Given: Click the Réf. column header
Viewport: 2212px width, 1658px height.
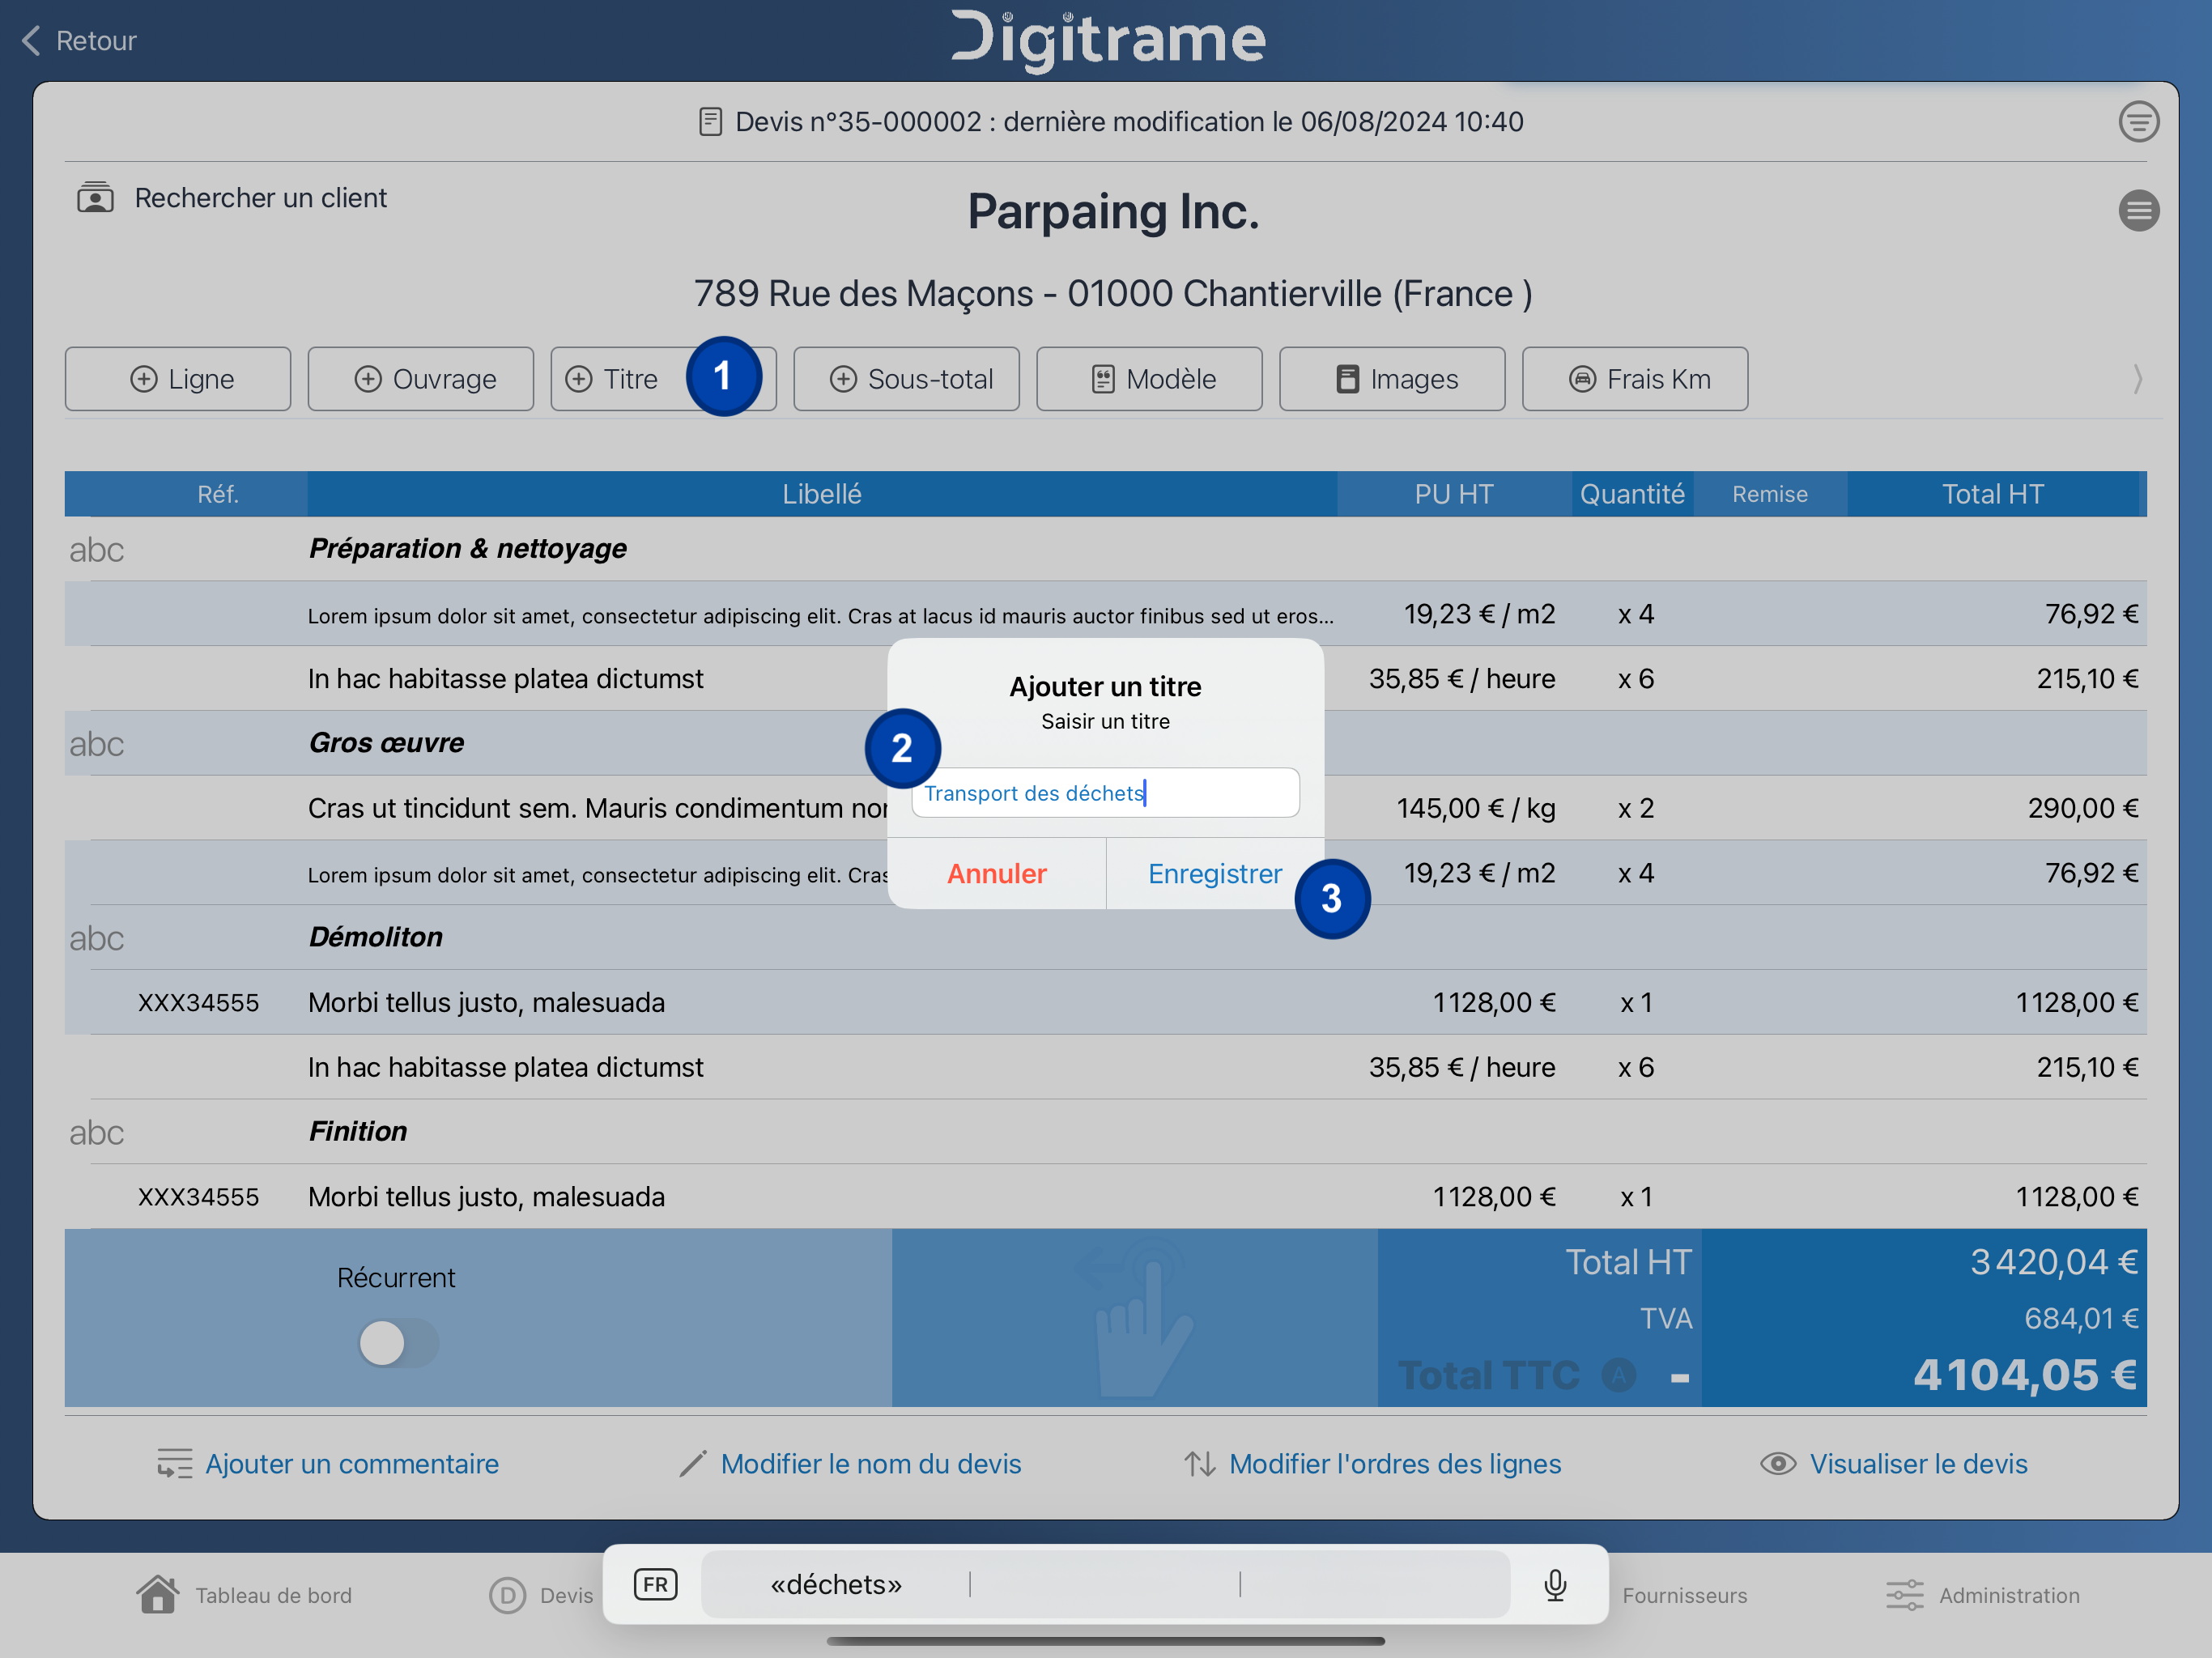Looking at the screenshot, I should coord(218,494).
